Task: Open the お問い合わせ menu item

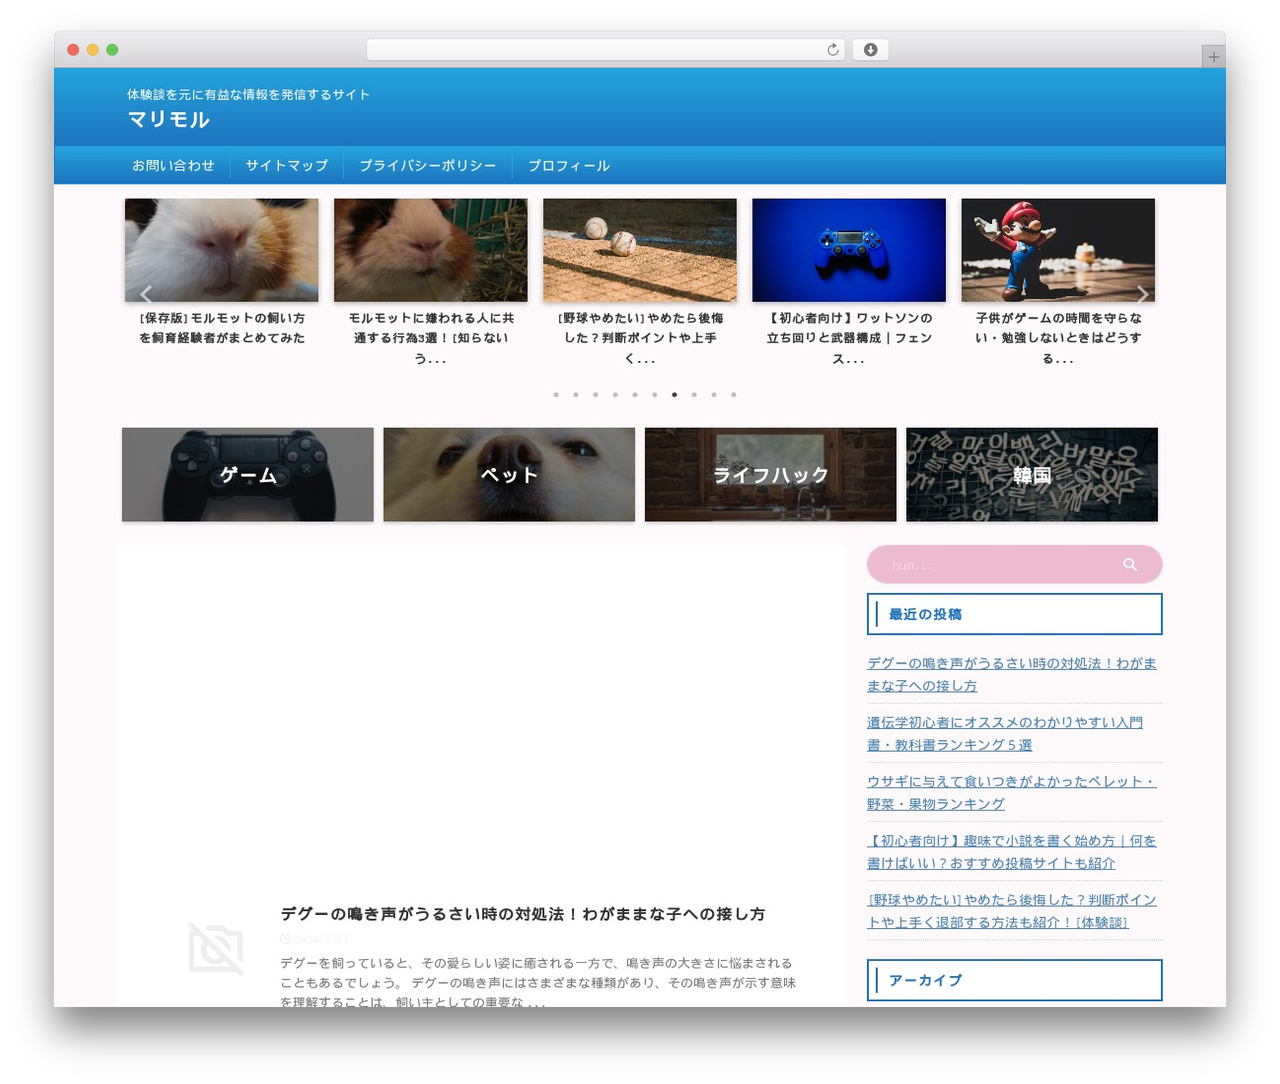Action: tap(173, 166)
